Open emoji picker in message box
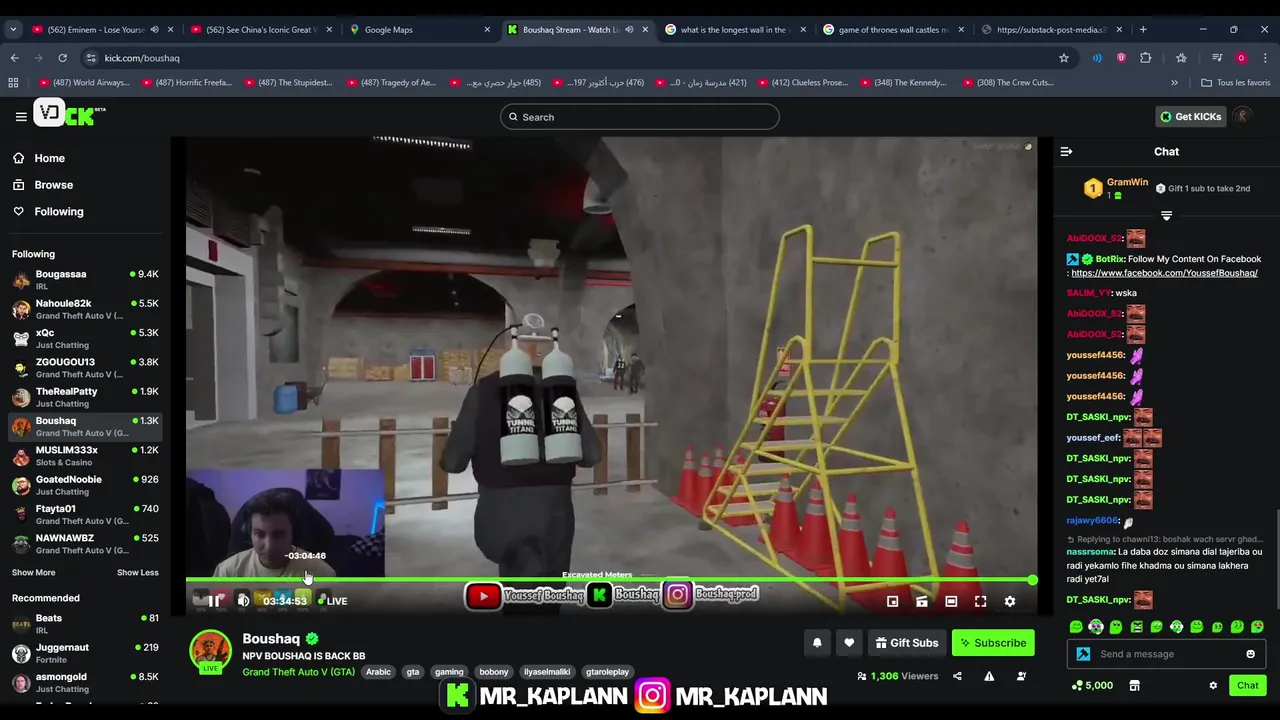 (1250, 654)
